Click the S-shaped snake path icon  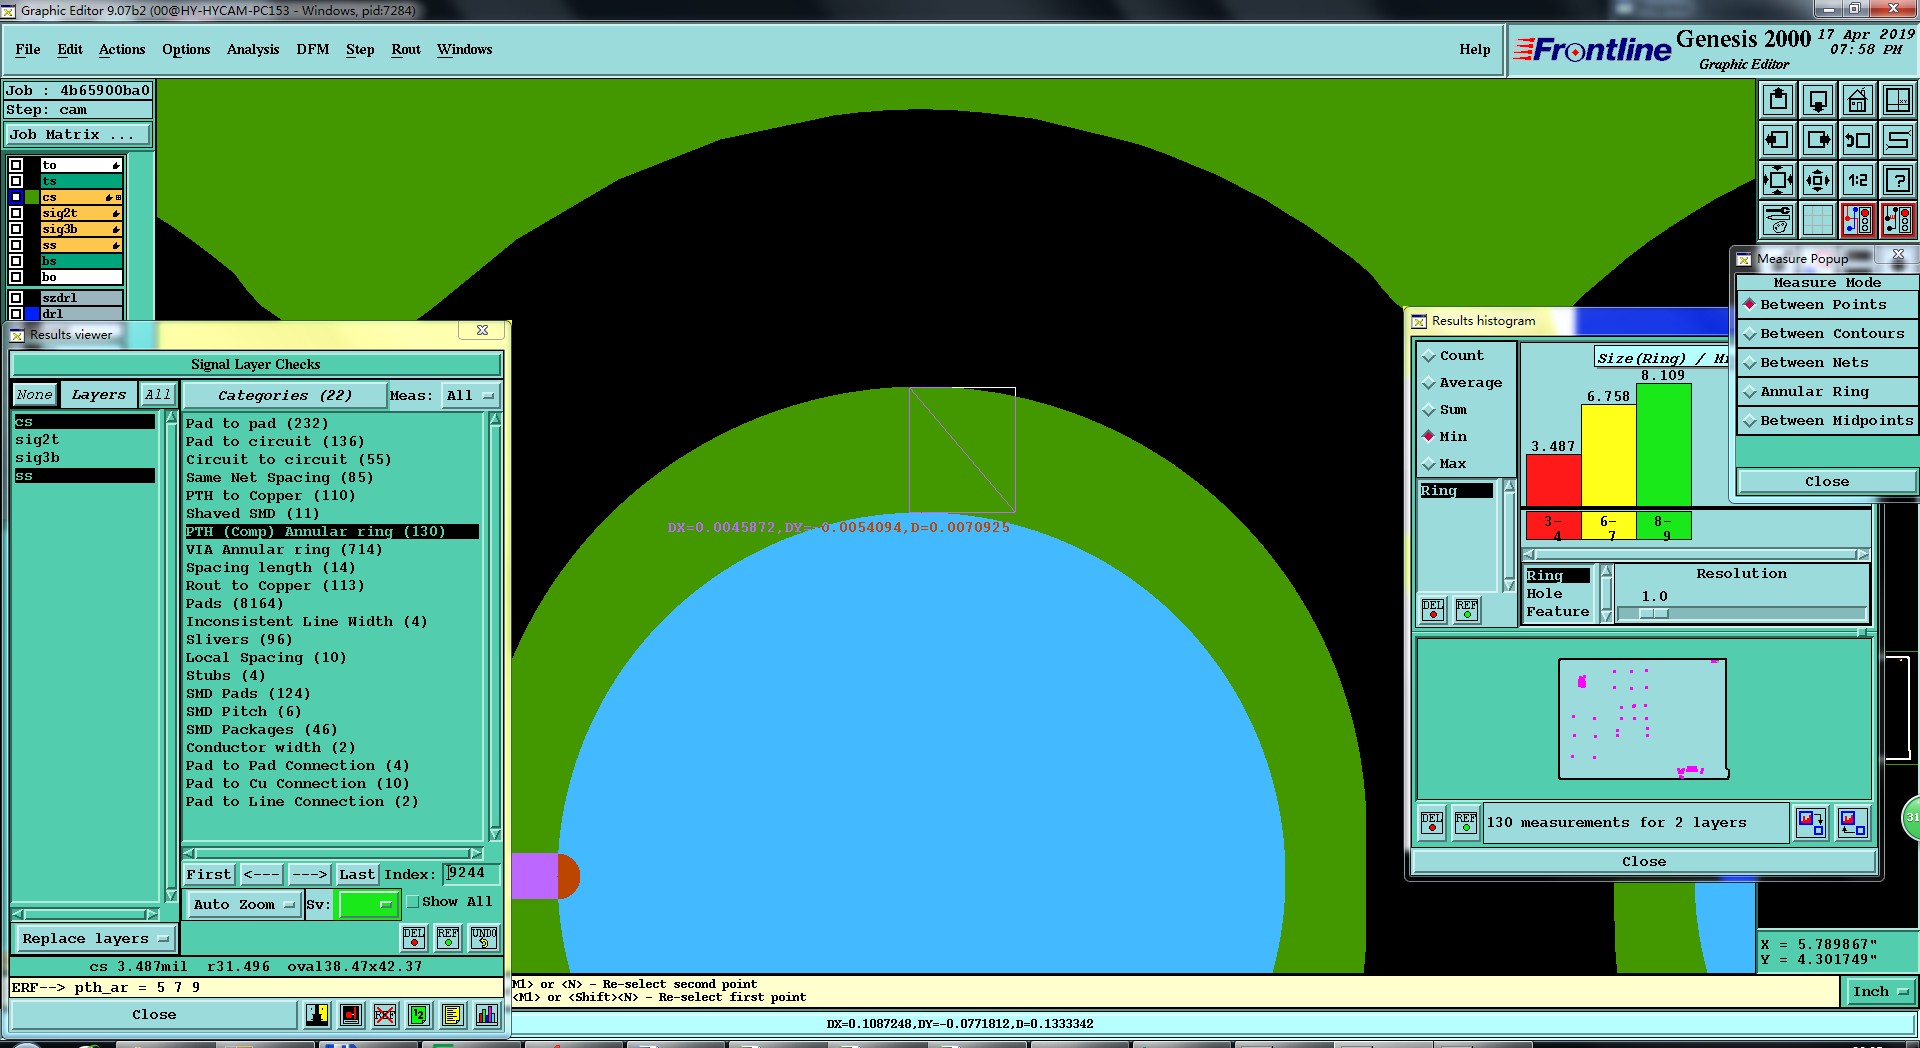(x=1898, y=140)
